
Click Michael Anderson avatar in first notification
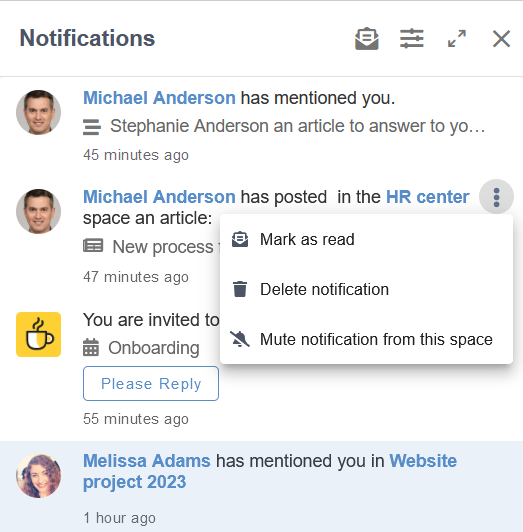coord(38,112)
